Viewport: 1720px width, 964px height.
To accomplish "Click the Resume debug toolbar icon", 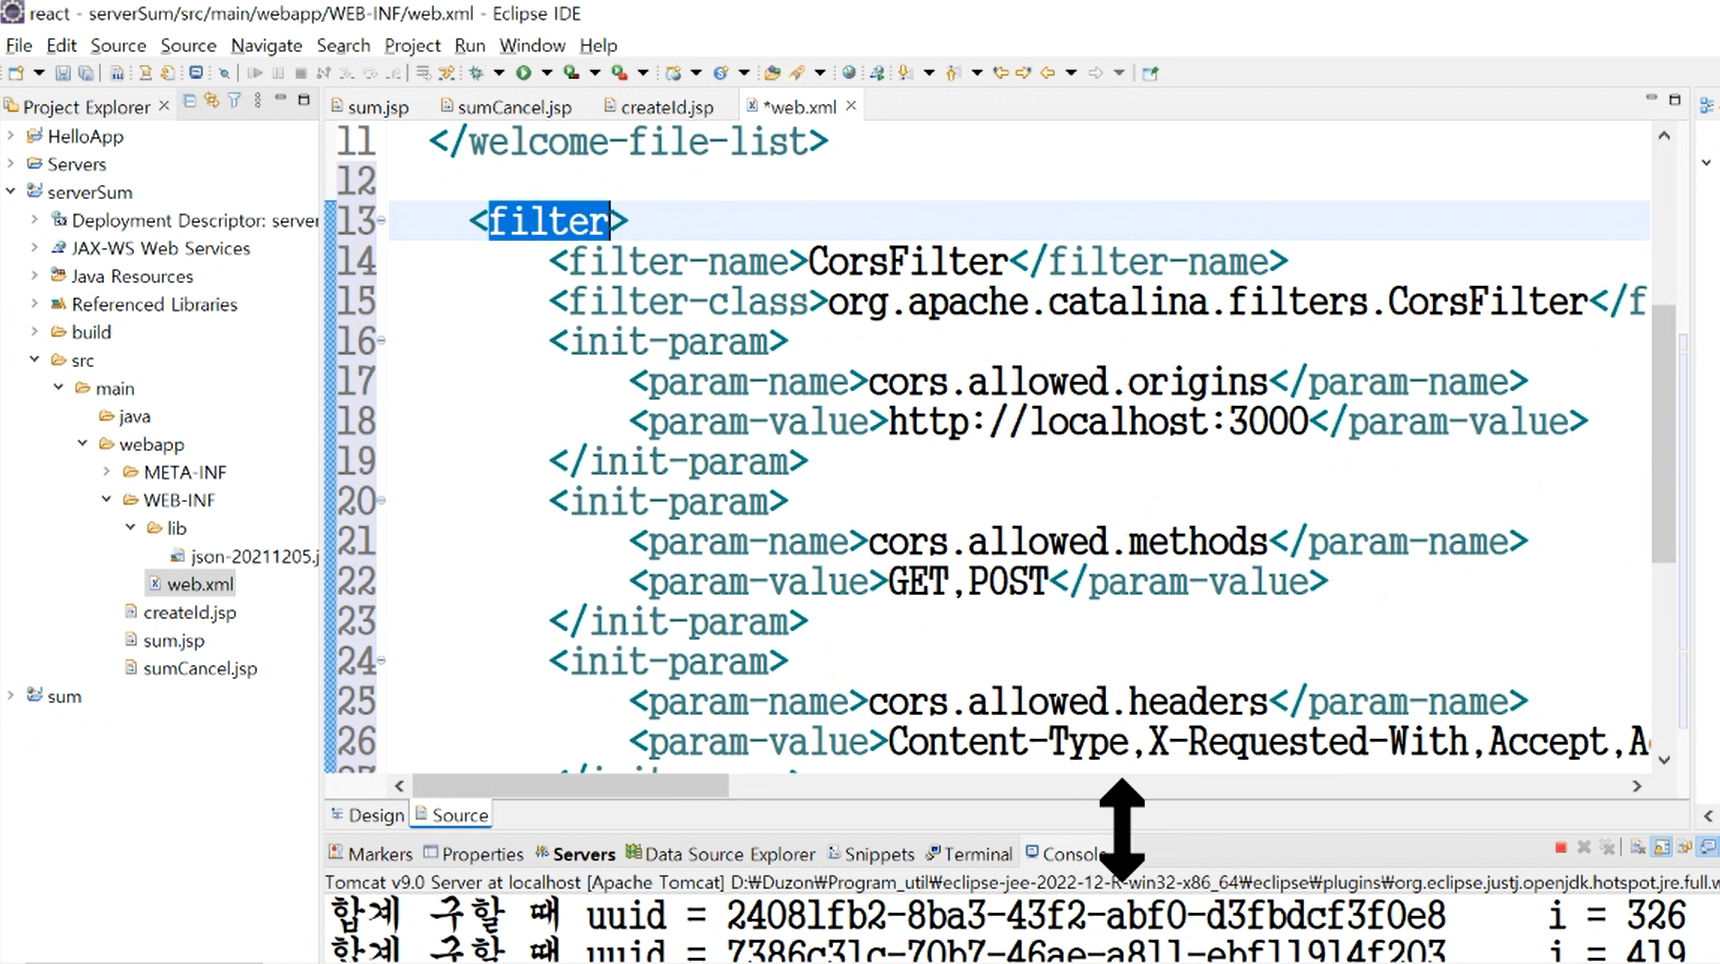I will point(255,73).
